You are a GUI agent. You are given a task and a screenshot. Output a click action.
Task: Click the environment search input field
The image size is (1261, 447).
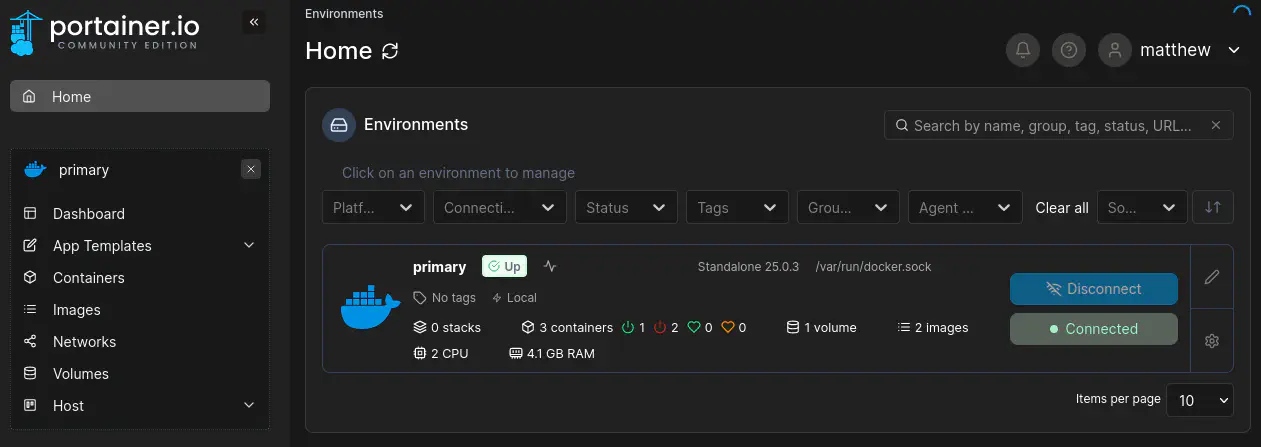pyautogui.click(x=1050, y=126)
